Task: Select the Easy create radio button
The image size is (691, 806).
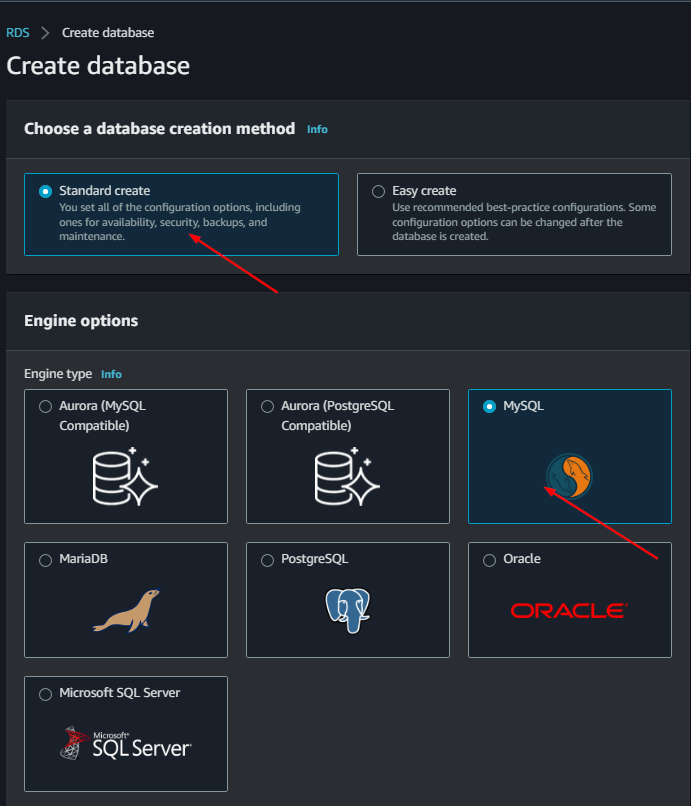Action: [x=378, y=191]
